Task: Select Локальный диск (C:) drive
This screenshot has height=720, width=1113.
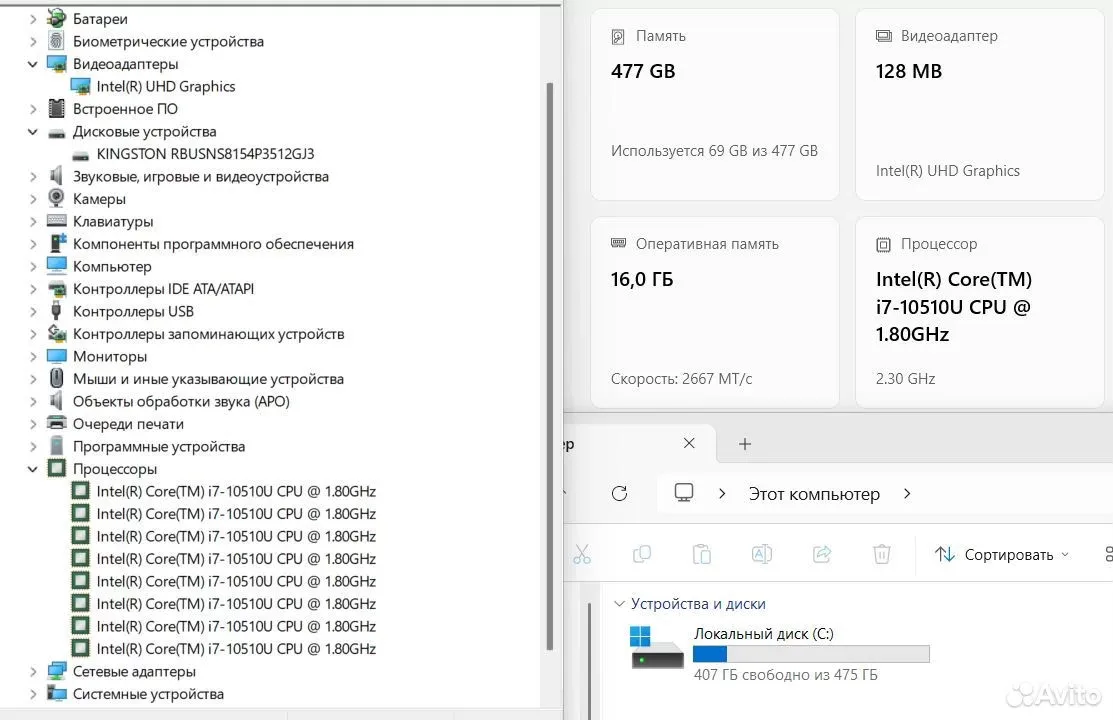Action: click(x=779, y=654)
